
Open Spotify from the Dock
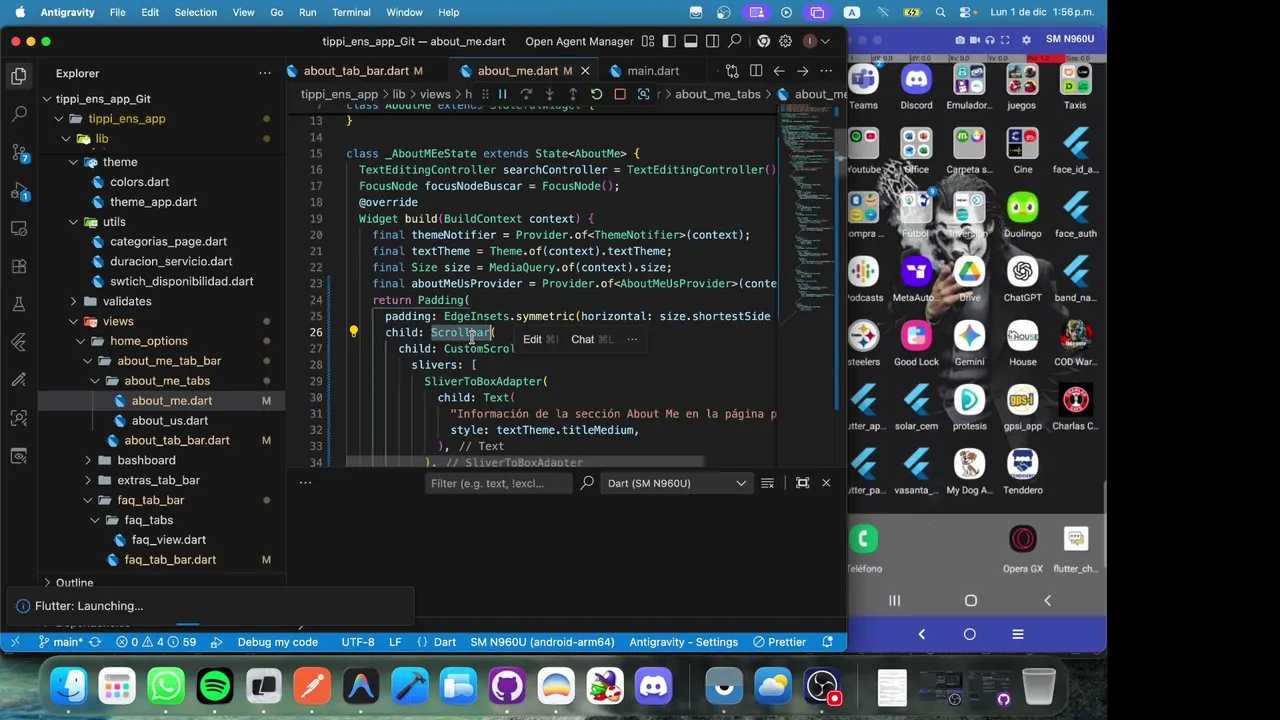[x=215, y=686]
